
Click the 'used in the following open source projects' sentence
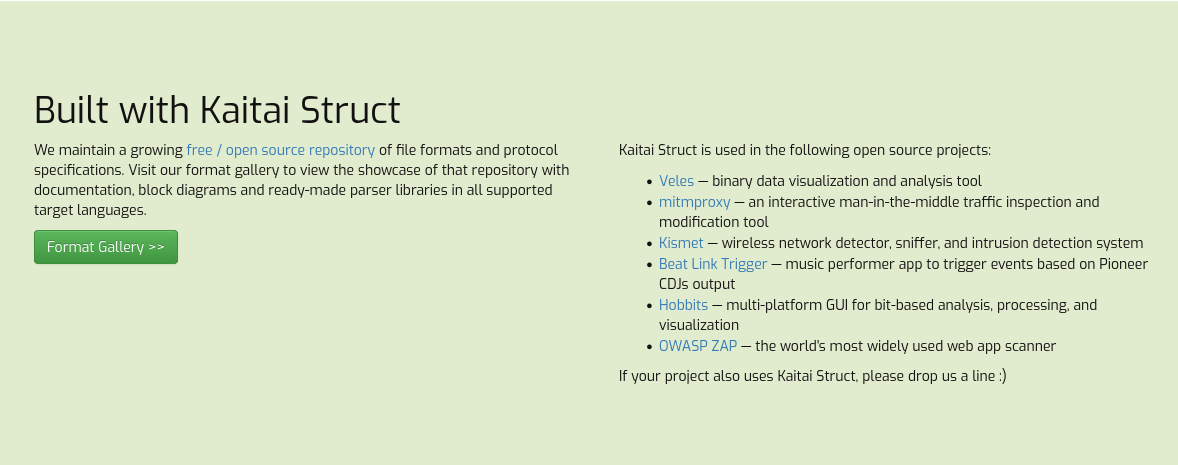[804, 150]
